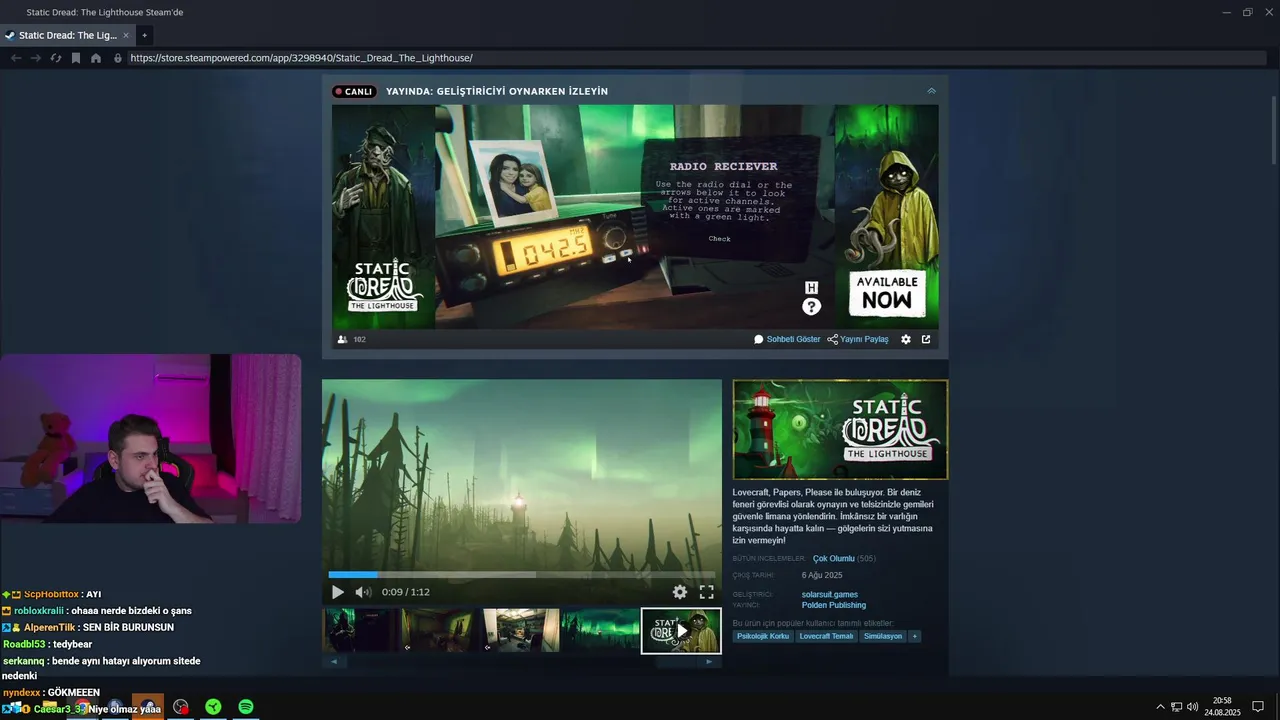The image size is (1280, 720).
Task: Click the question mark help icon in broadcast
Action: [x=812, y=307]
